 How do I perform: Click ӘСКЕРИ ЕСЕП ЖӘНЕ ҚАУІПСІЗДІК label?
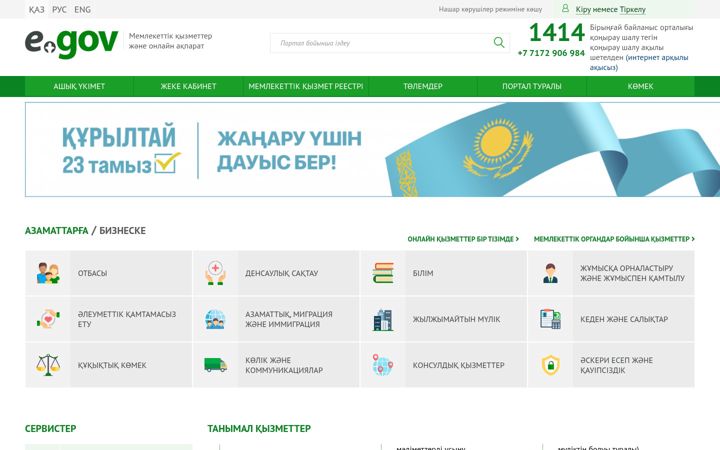pos(616,365)
